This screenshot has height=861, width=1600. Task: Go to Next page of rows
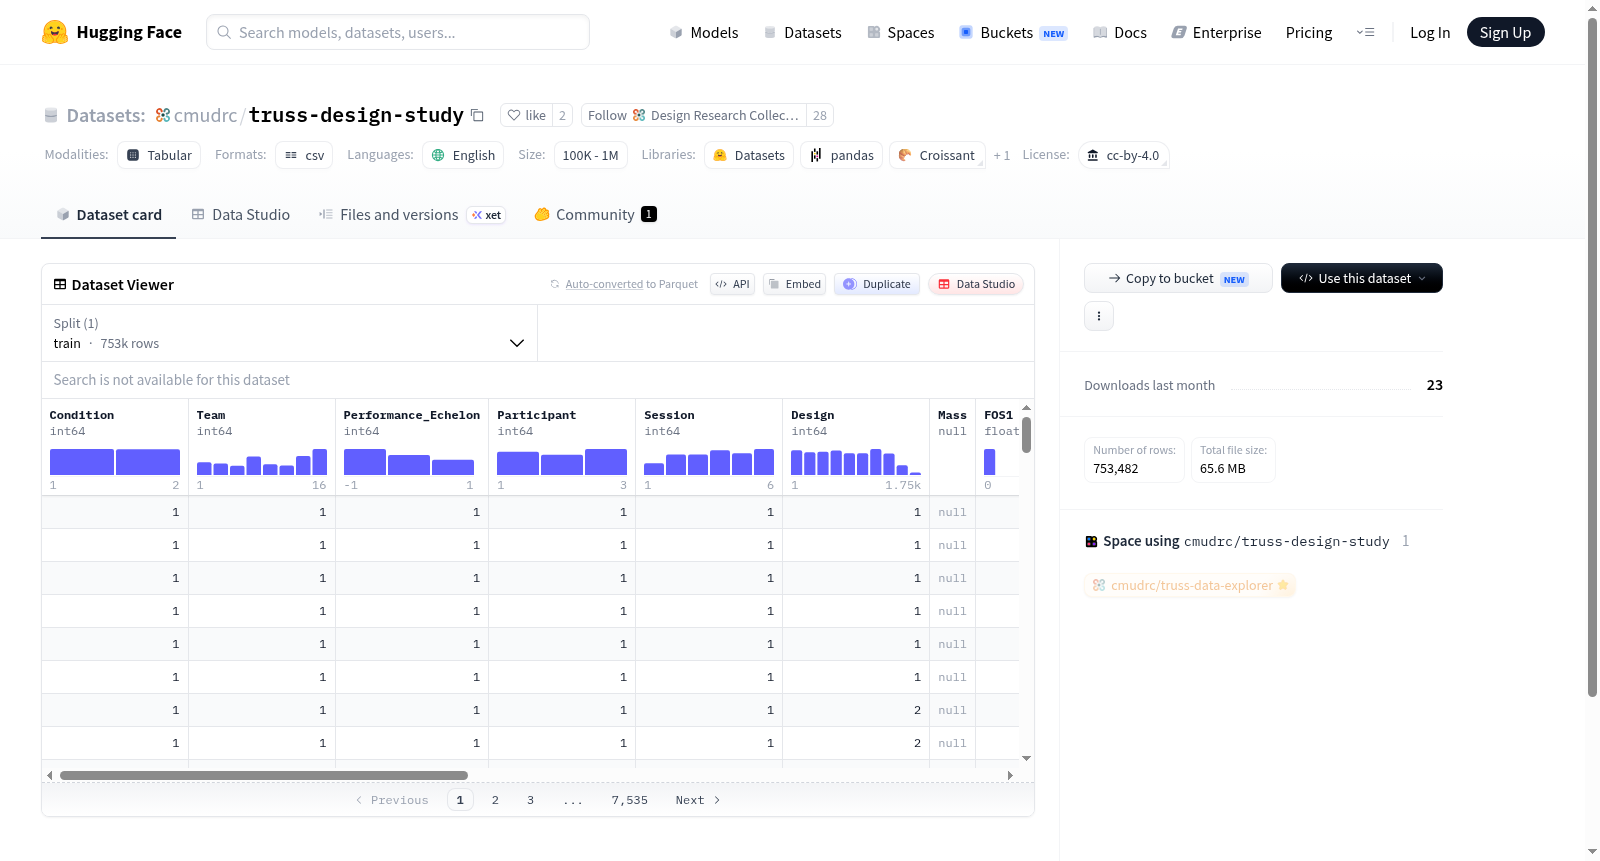coord(698,800)
